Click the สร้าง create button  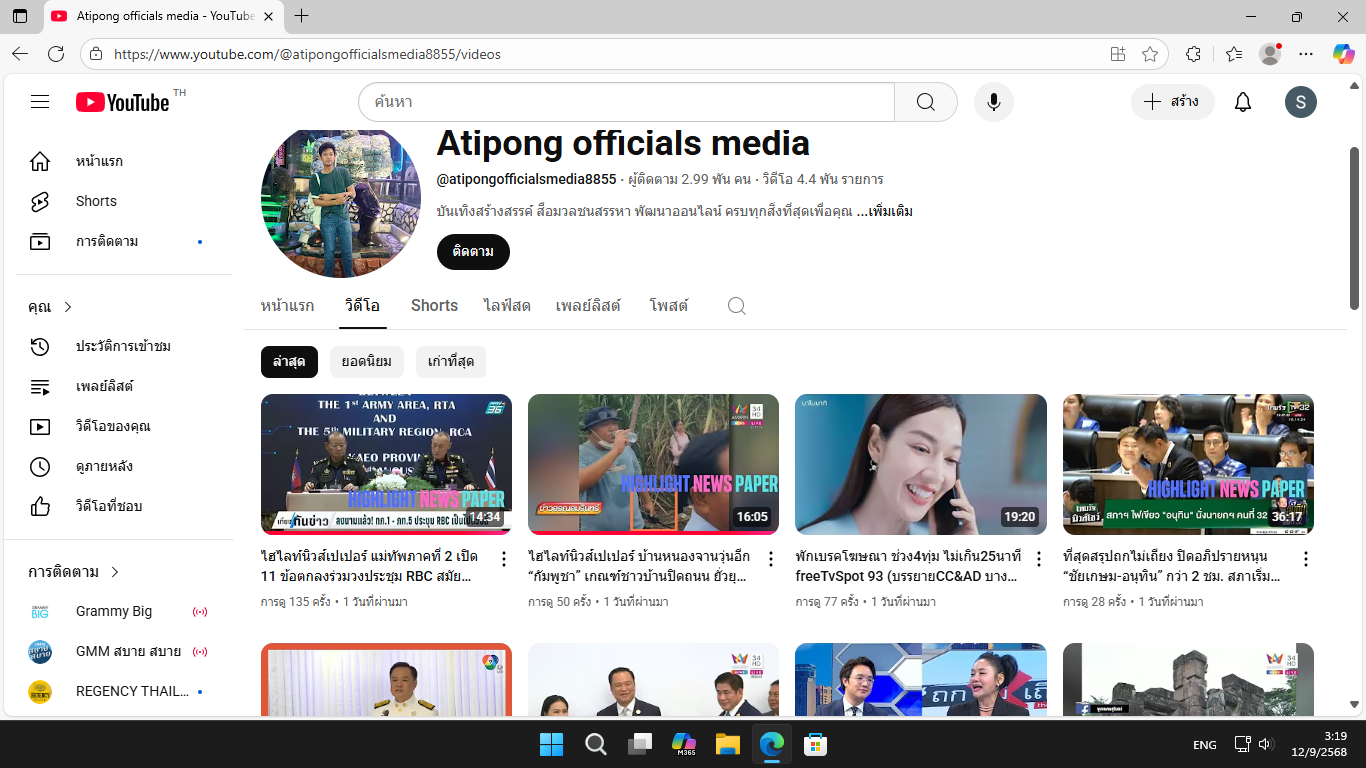1172,102
